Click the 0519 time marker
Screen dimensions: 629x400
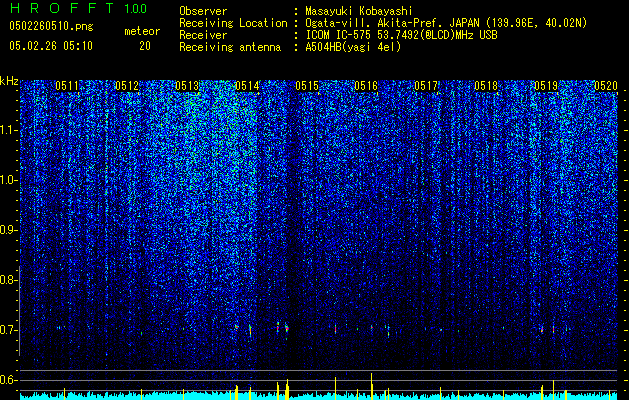point(546,86)
